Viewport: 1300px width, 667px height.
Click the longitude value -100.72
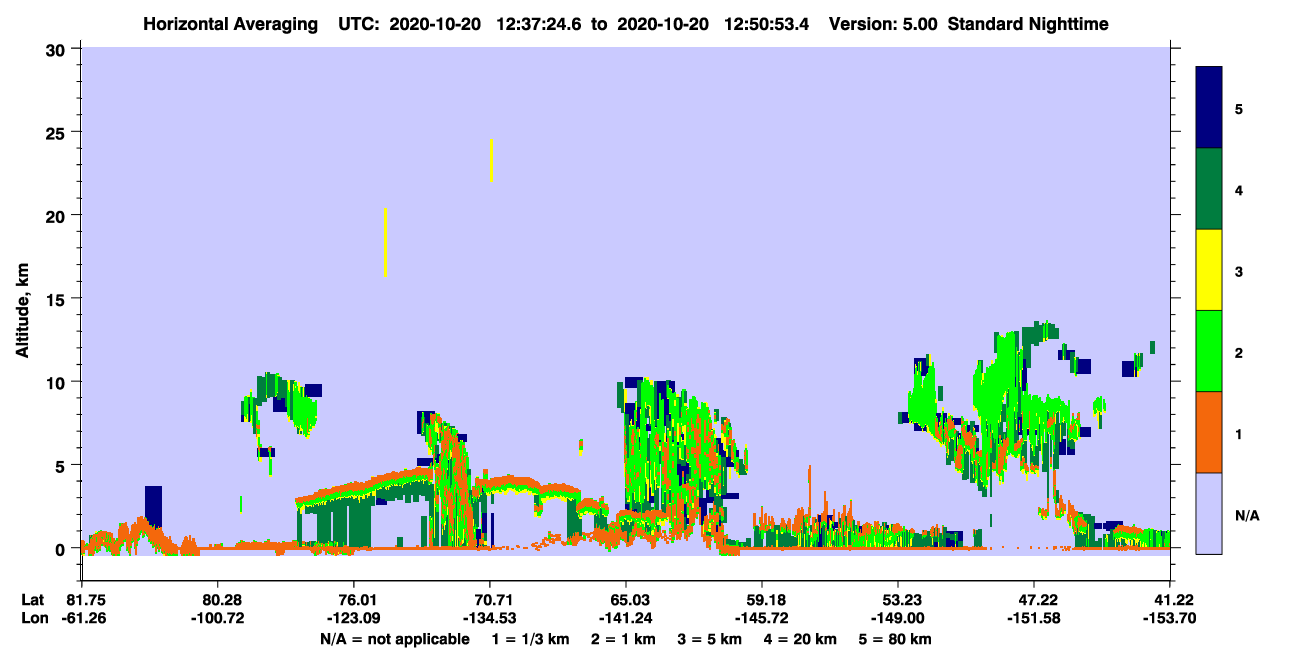point(217,618)
